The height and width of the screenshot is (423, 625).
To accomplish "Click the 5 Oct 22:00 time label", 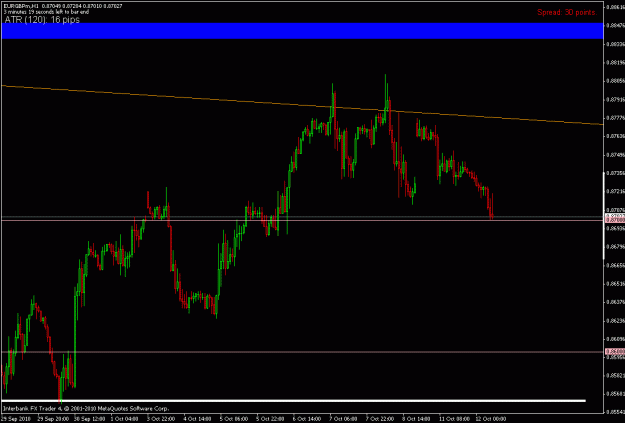I will pos(270,419).
